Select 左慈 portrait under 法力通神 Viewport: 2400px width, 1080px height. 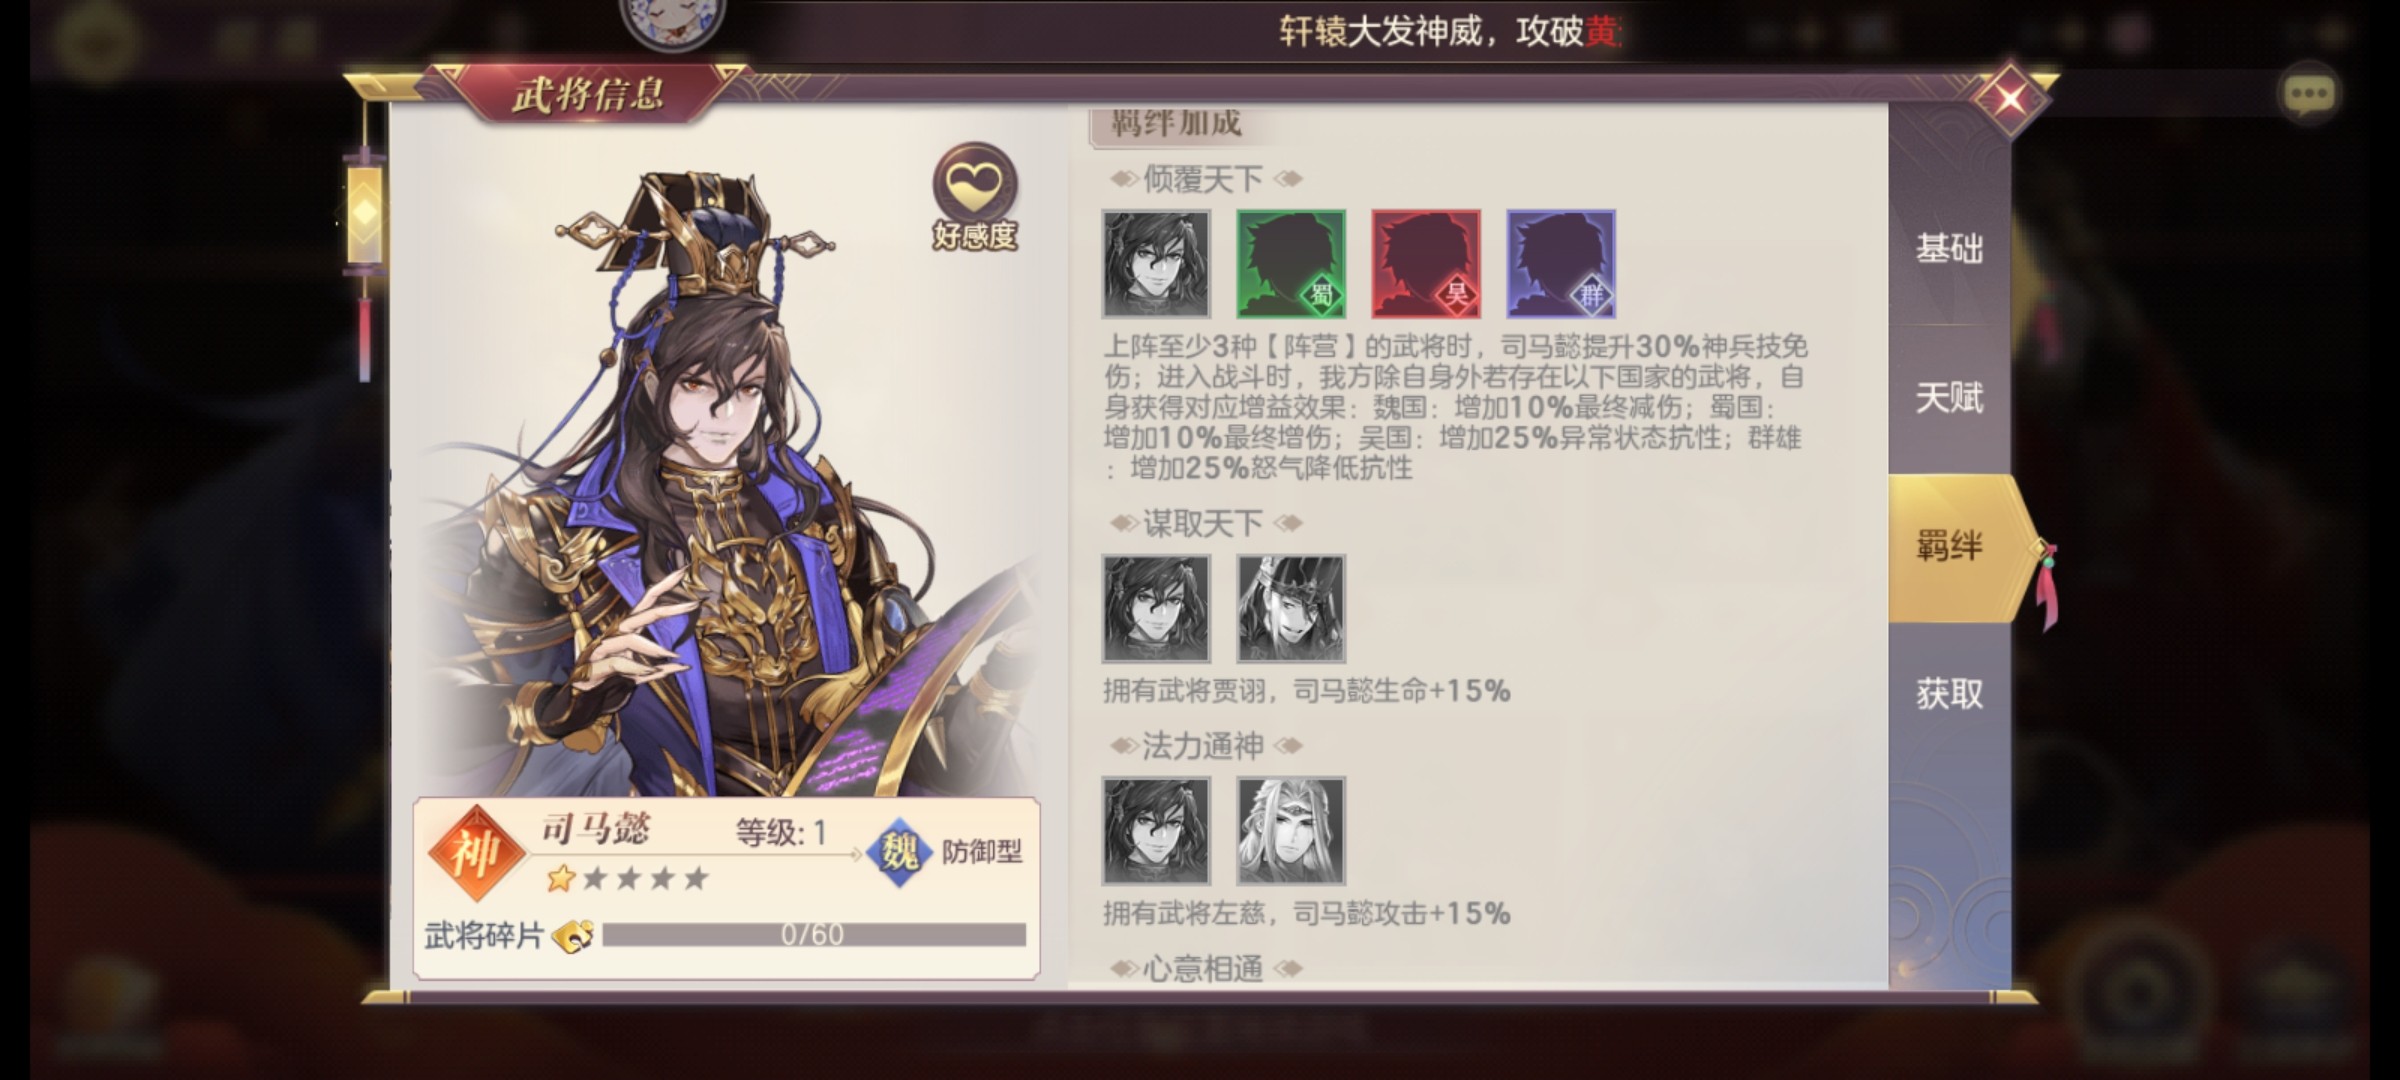coord(1291,831)
